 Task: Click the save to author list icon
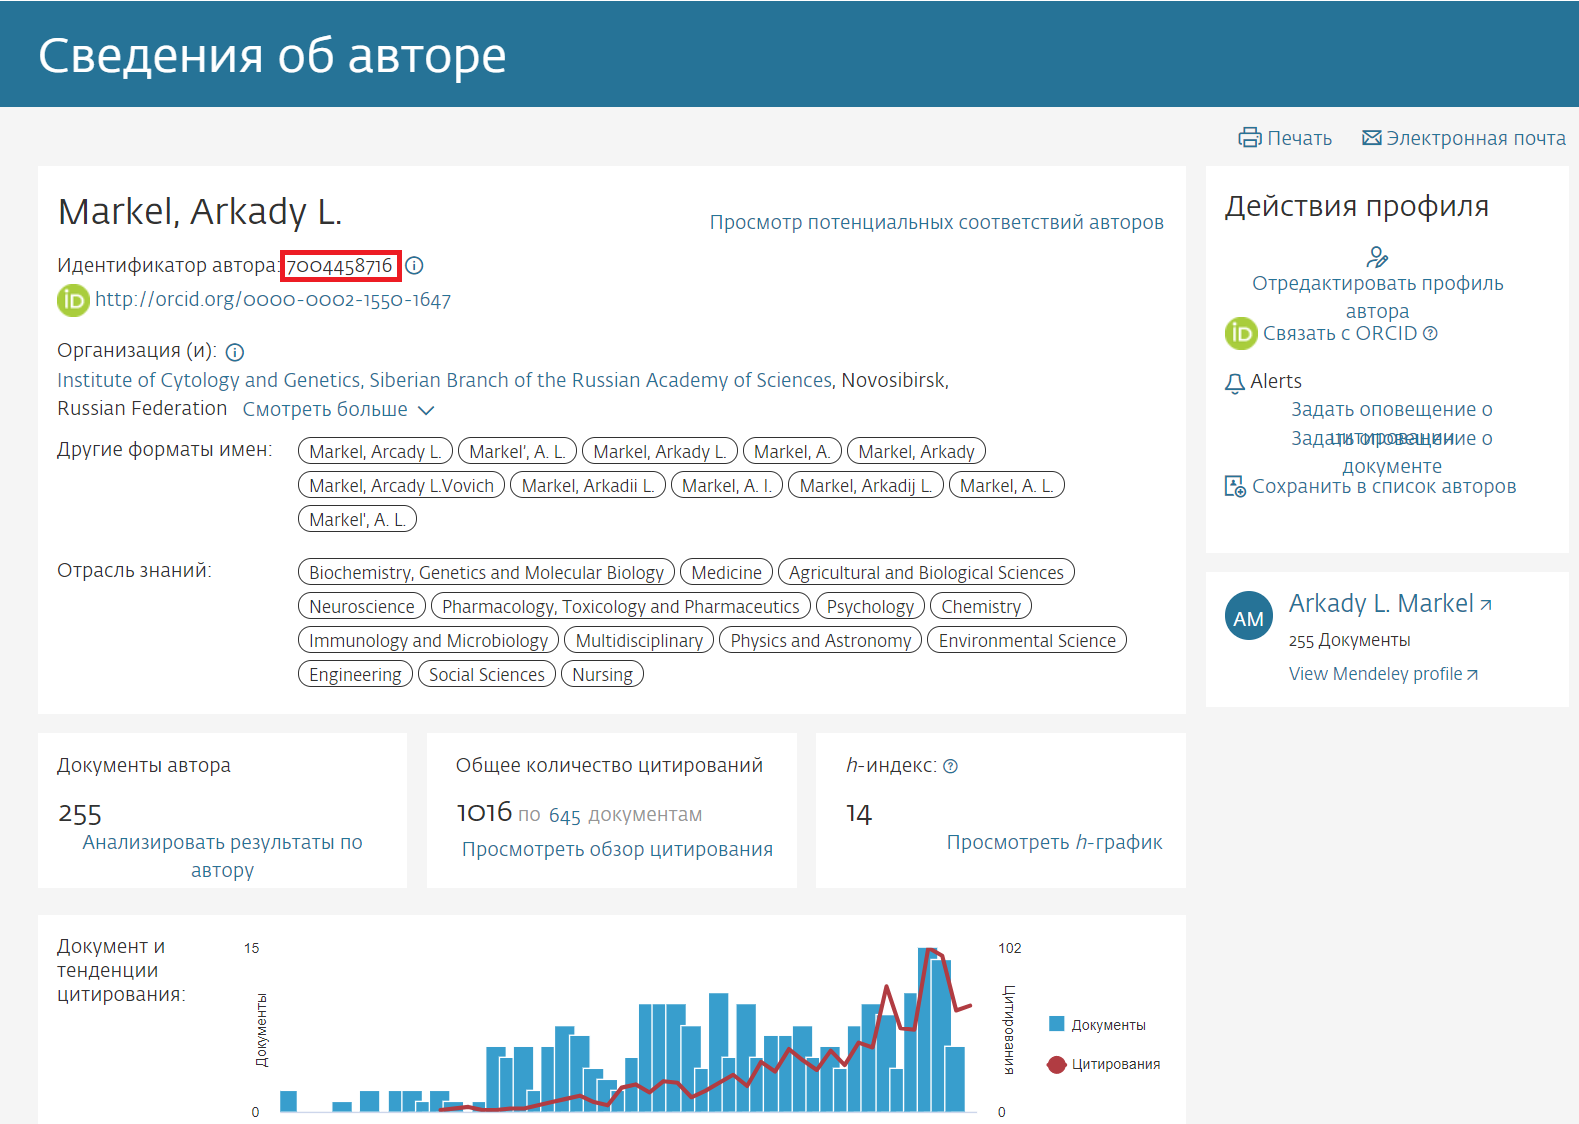coord(1235,487)
